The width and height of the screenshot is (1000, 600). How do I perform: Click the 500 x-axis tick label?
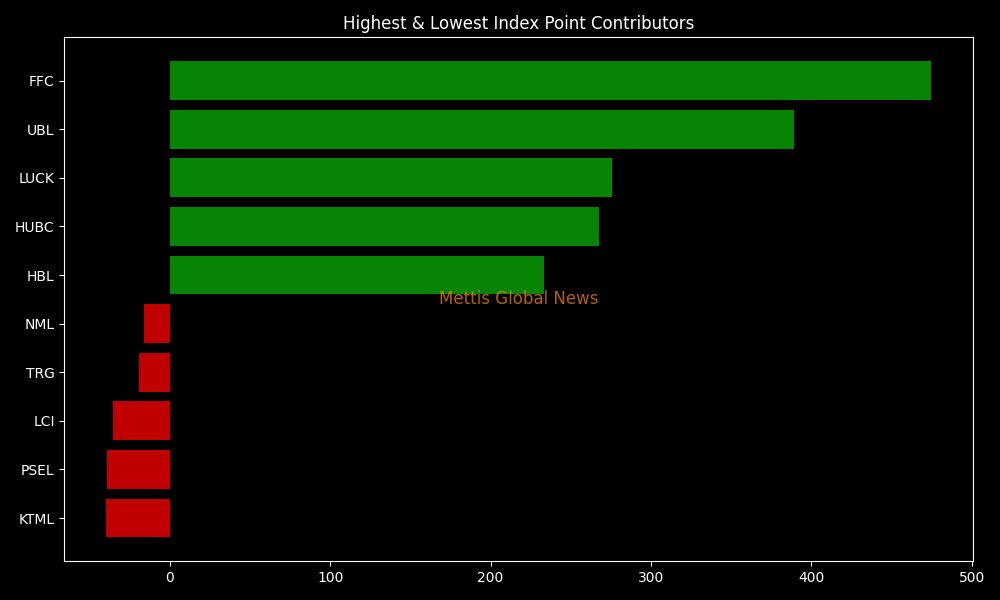971,578
